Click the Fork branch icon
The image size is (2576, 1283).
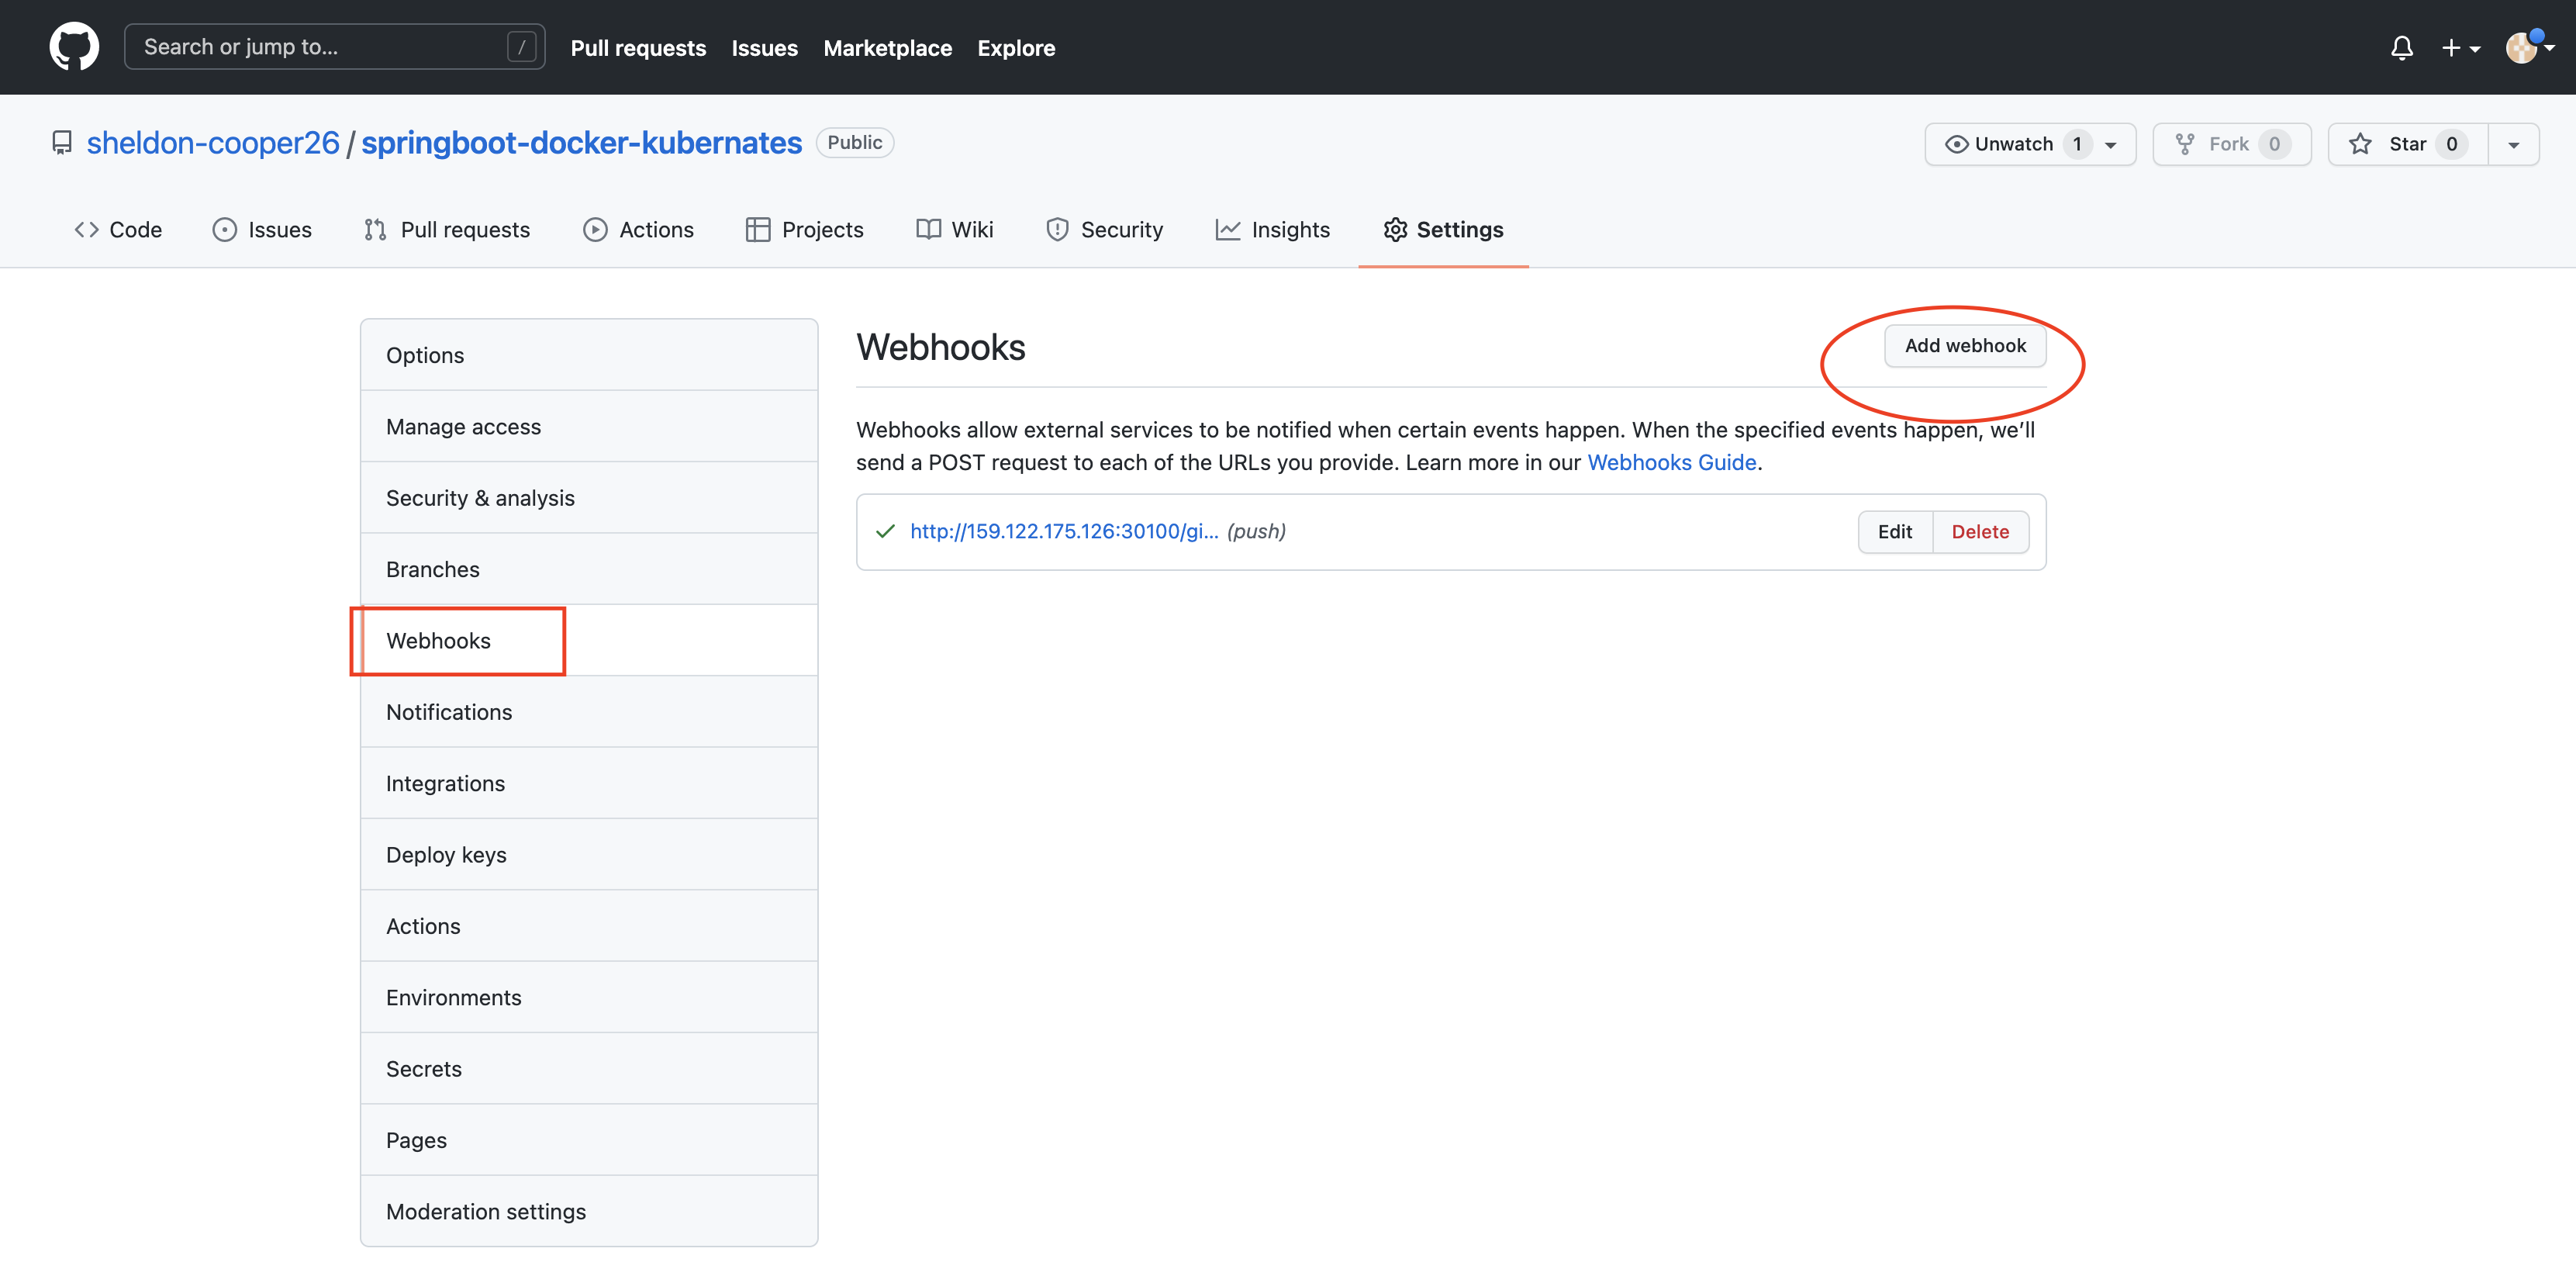2185,144
